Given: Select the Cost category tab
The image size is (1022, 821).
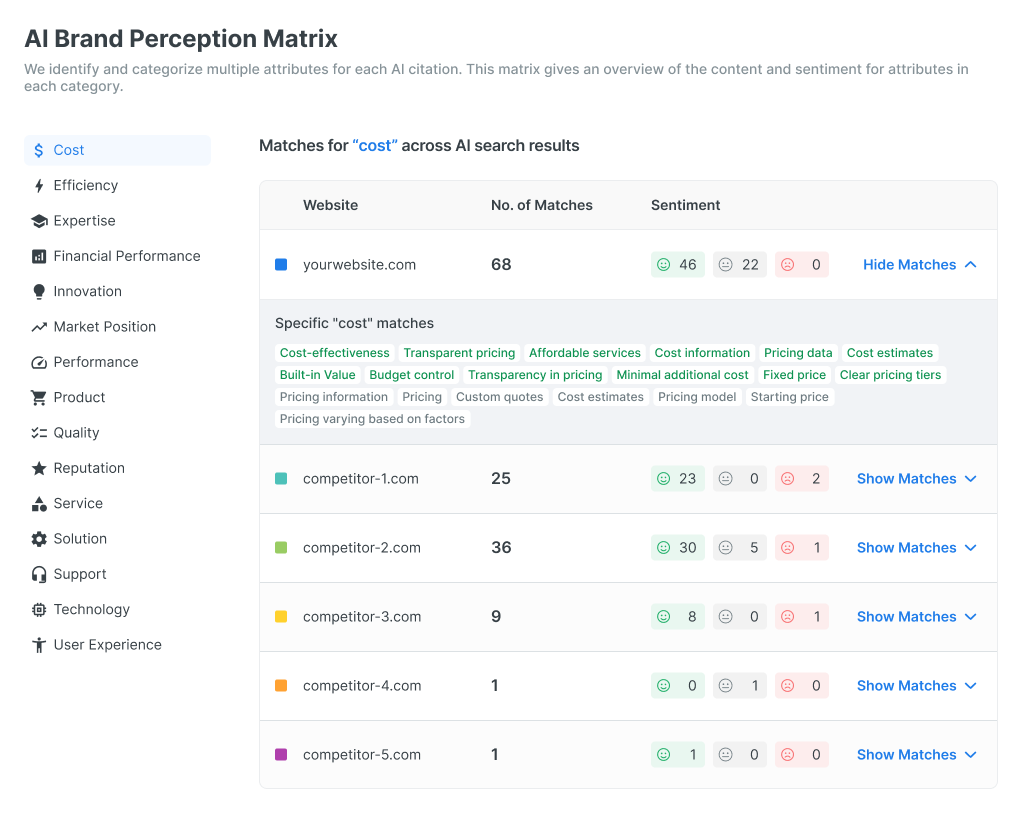Looking at the screenshot, I should click(117, 150).
